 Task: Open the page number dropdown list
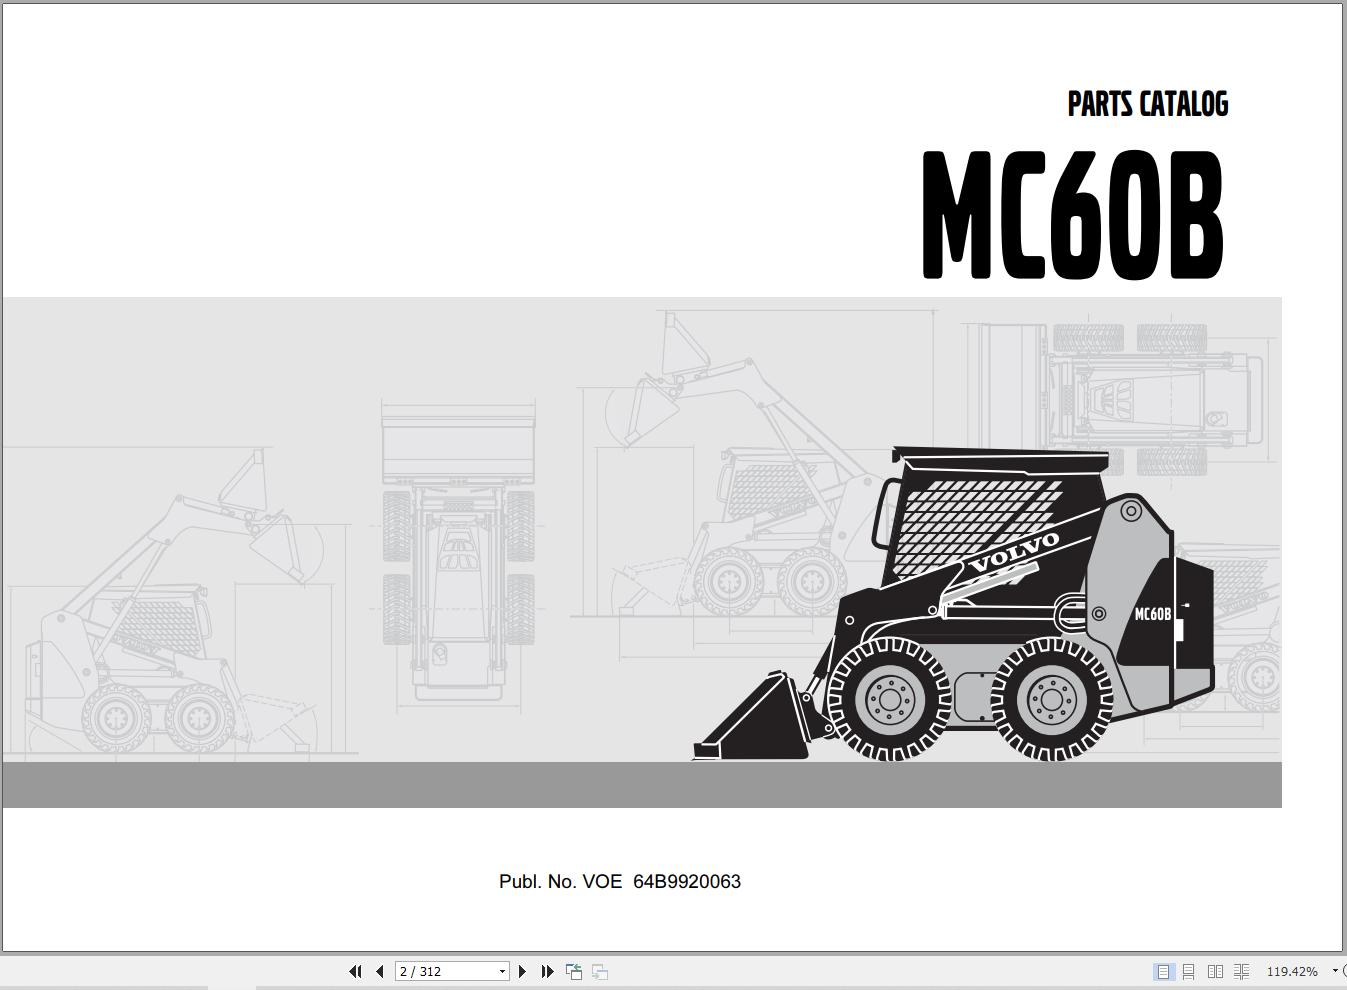tap(501, 971)
